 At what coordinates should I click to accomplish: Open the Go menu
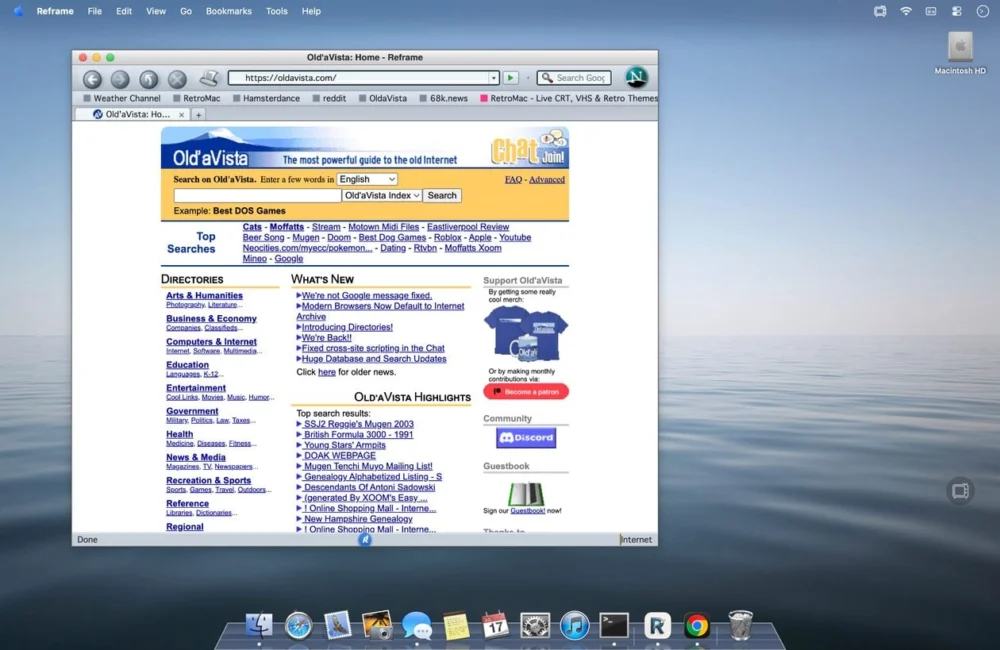click(186, 11)
